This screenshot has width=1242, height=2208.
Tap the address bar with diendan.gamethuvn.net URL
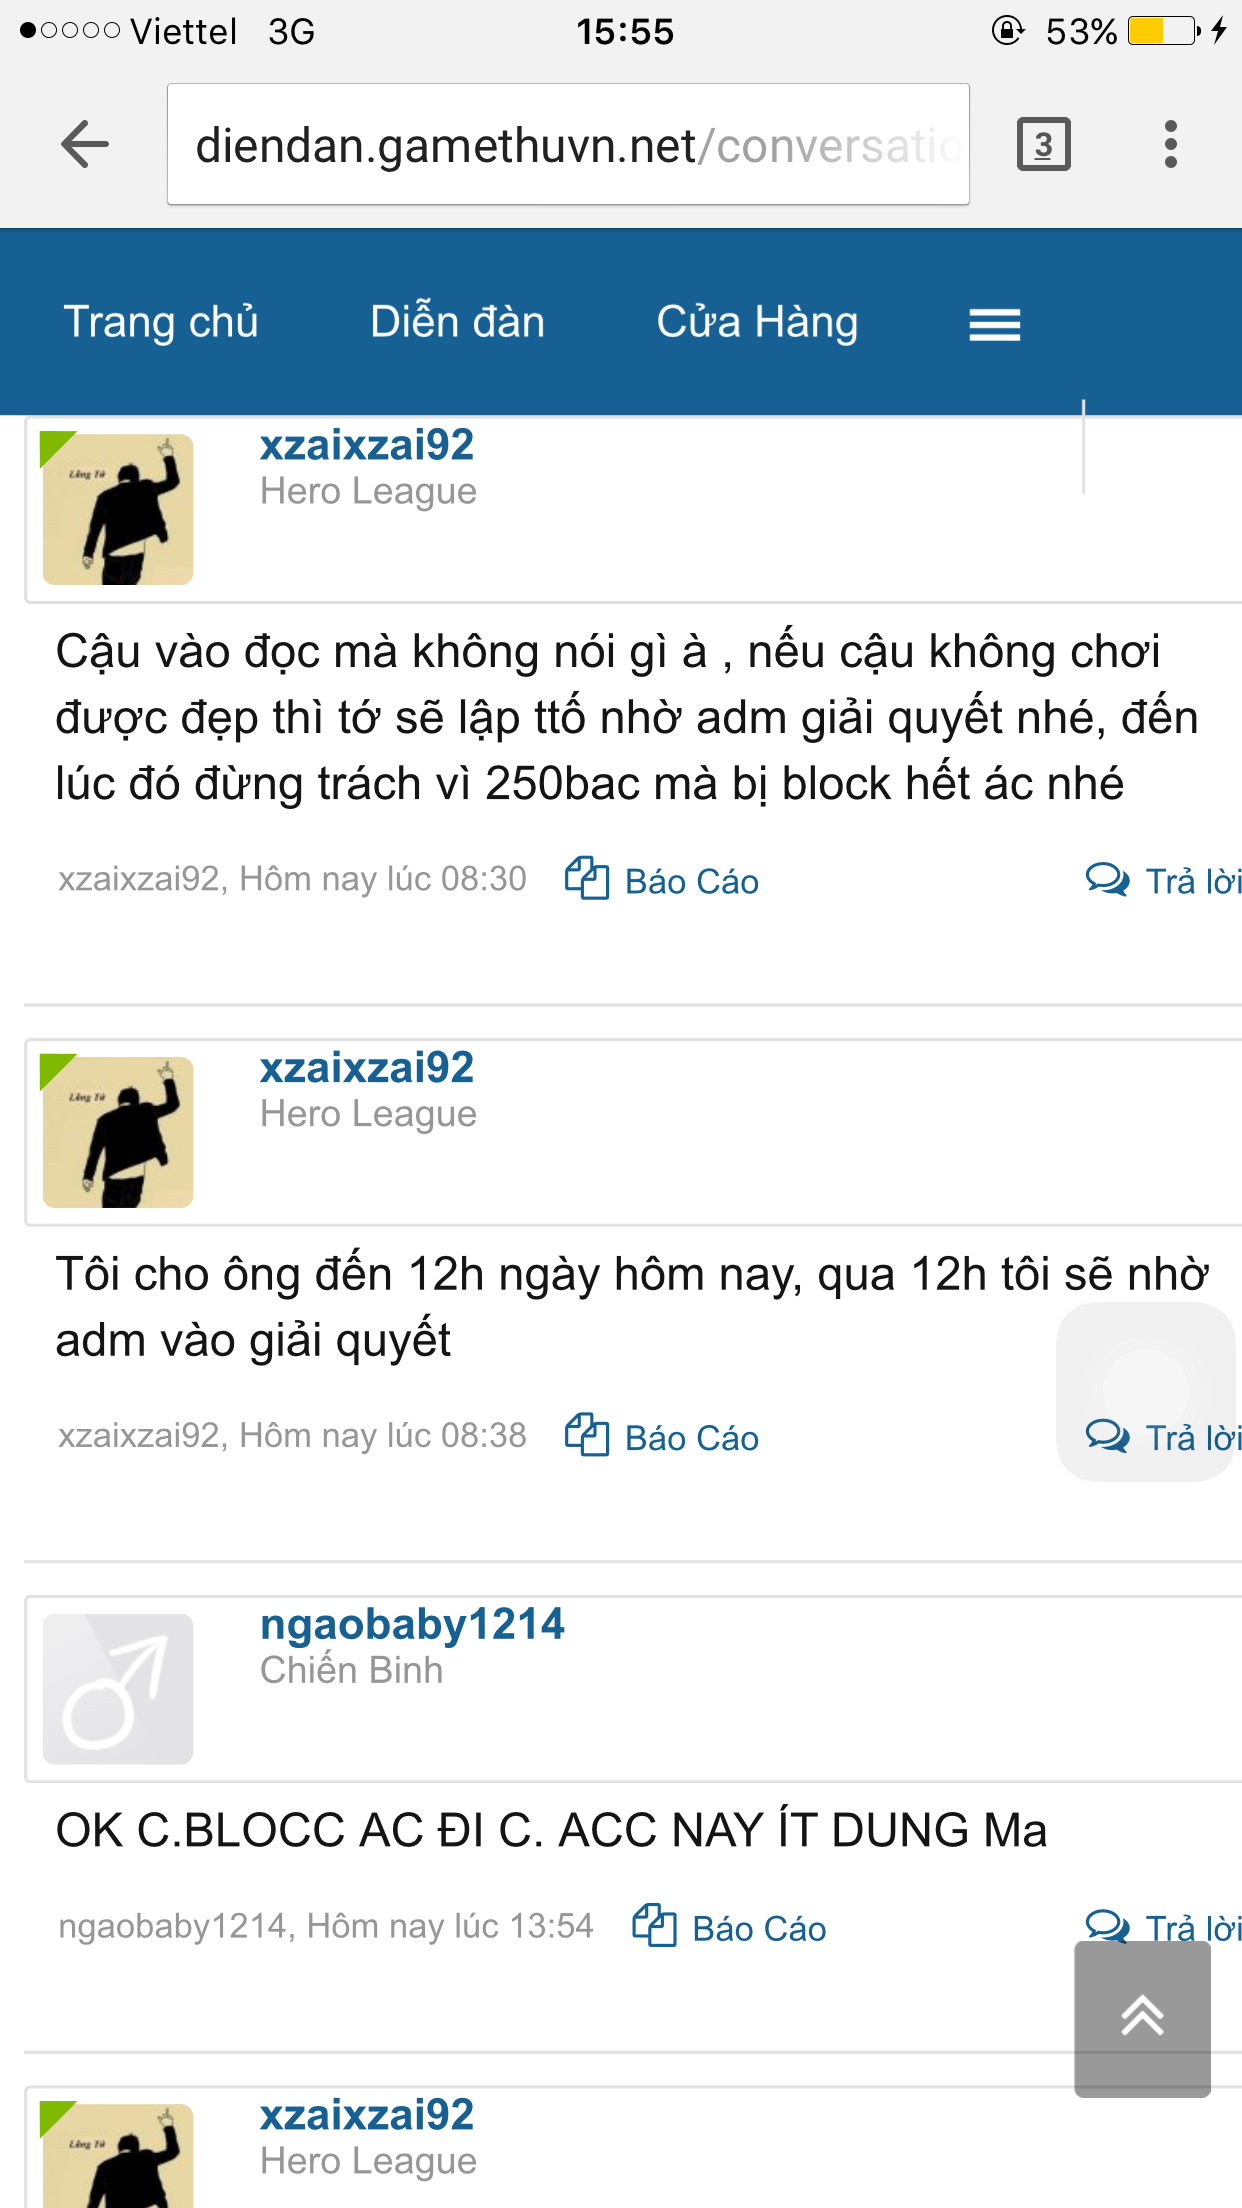[x=568, y=145]
